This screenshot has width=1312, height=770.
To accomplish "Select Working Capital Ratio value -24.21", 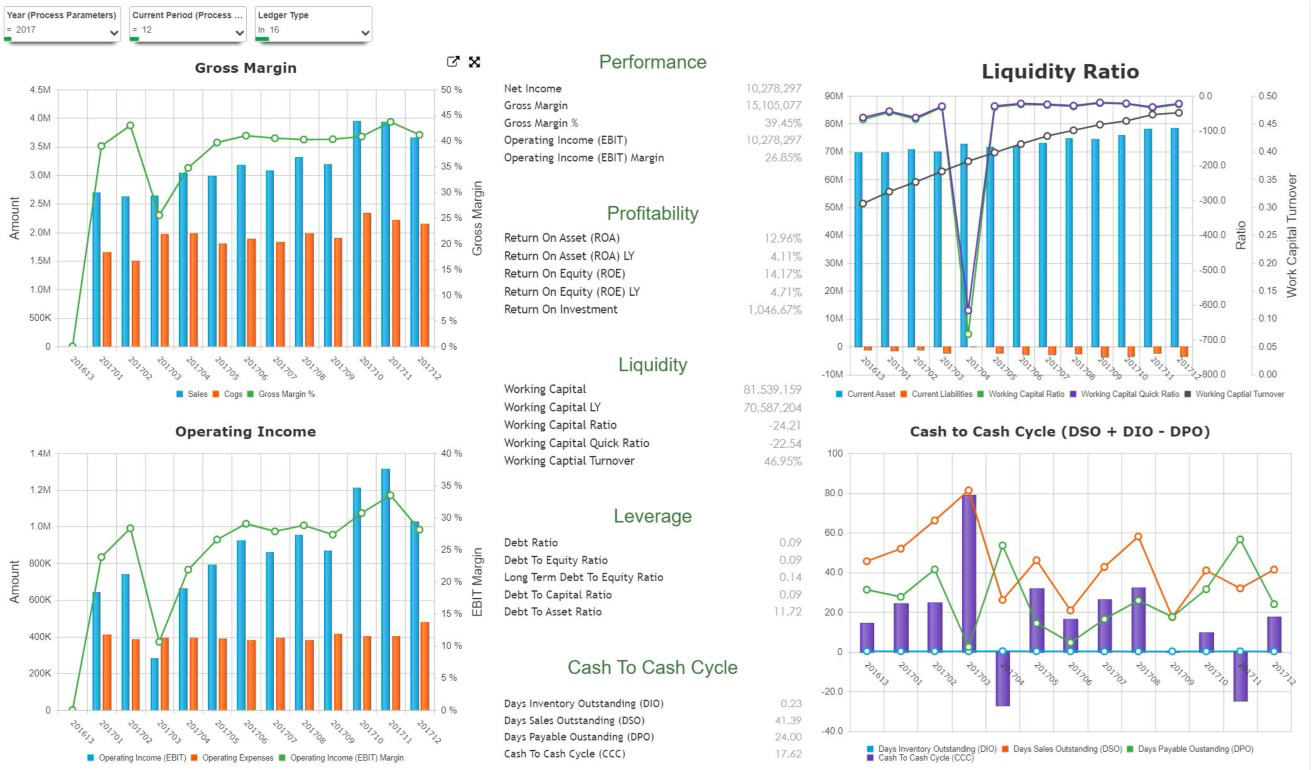I will pos(786,425).
